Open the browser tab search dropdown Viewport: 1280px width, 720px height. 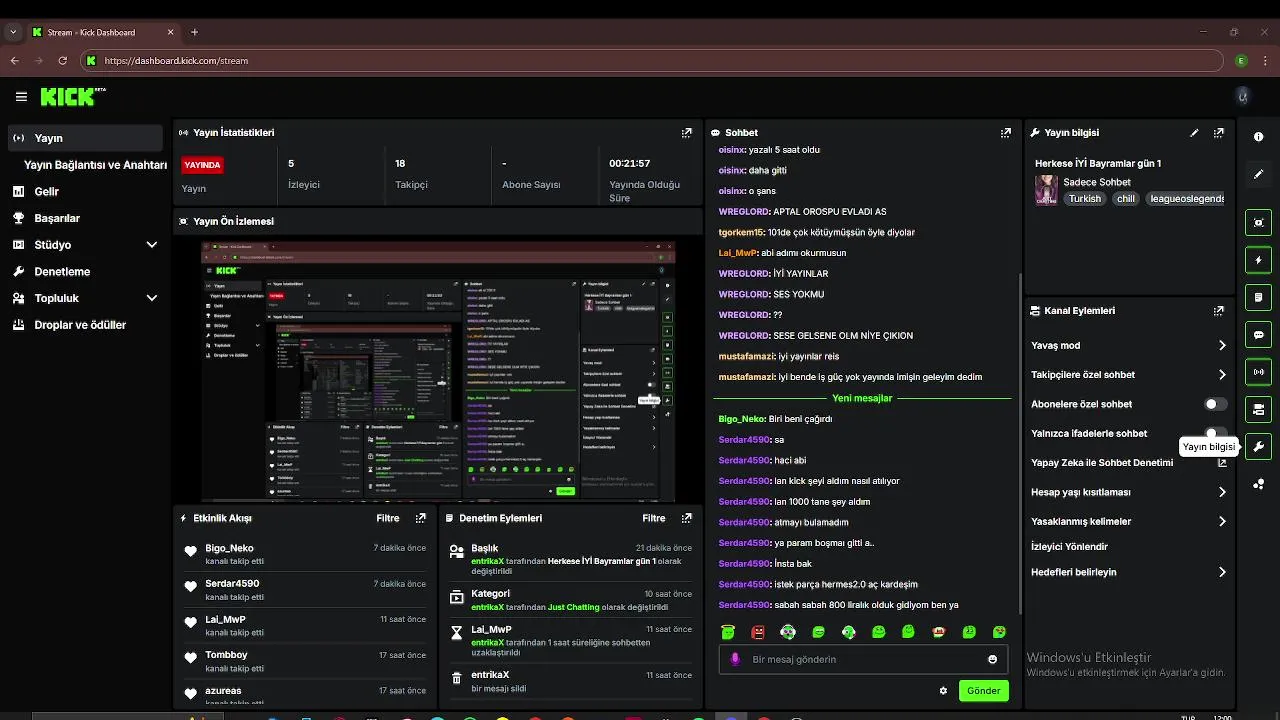13,32
